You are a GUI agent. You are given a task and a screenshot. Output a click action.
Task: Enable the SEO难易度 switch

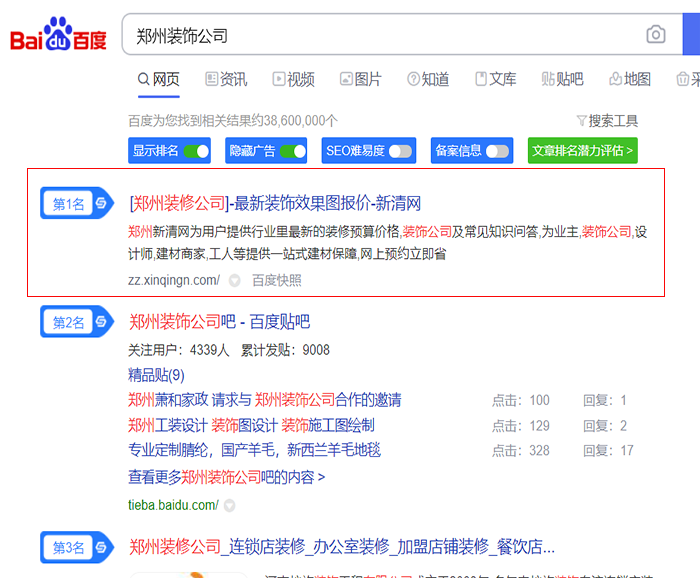[400, 151]
